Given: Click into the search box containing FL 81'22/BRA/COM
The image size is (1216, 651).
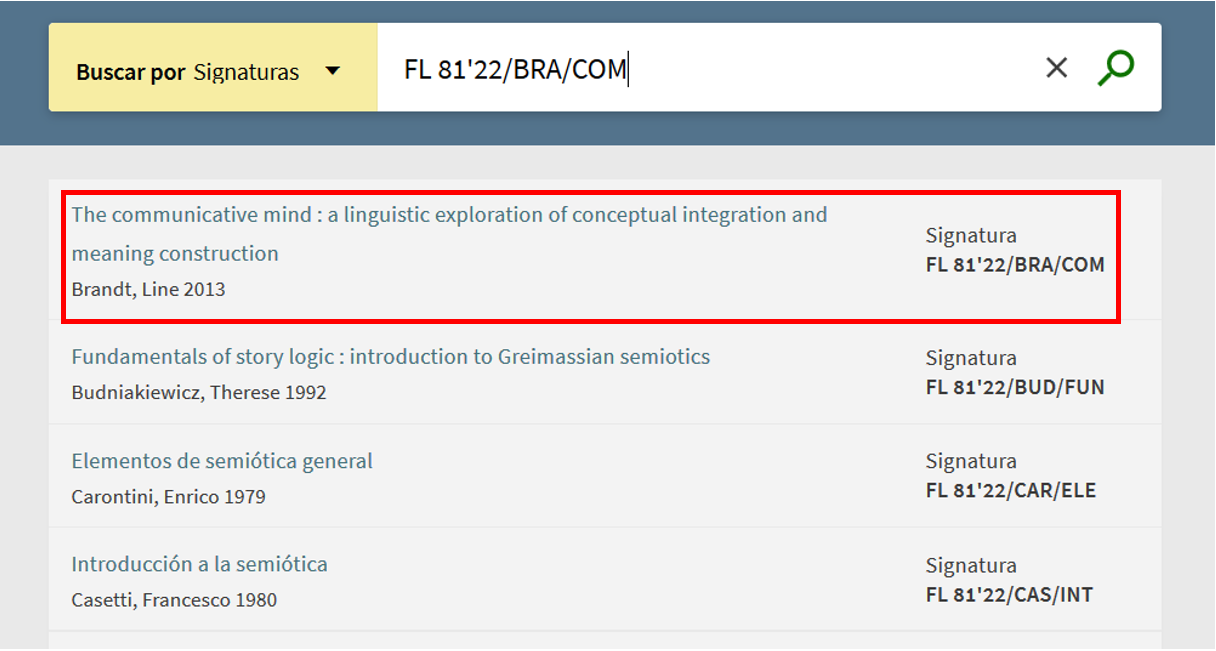Looking at the screenshot, I should click(700, 69).
